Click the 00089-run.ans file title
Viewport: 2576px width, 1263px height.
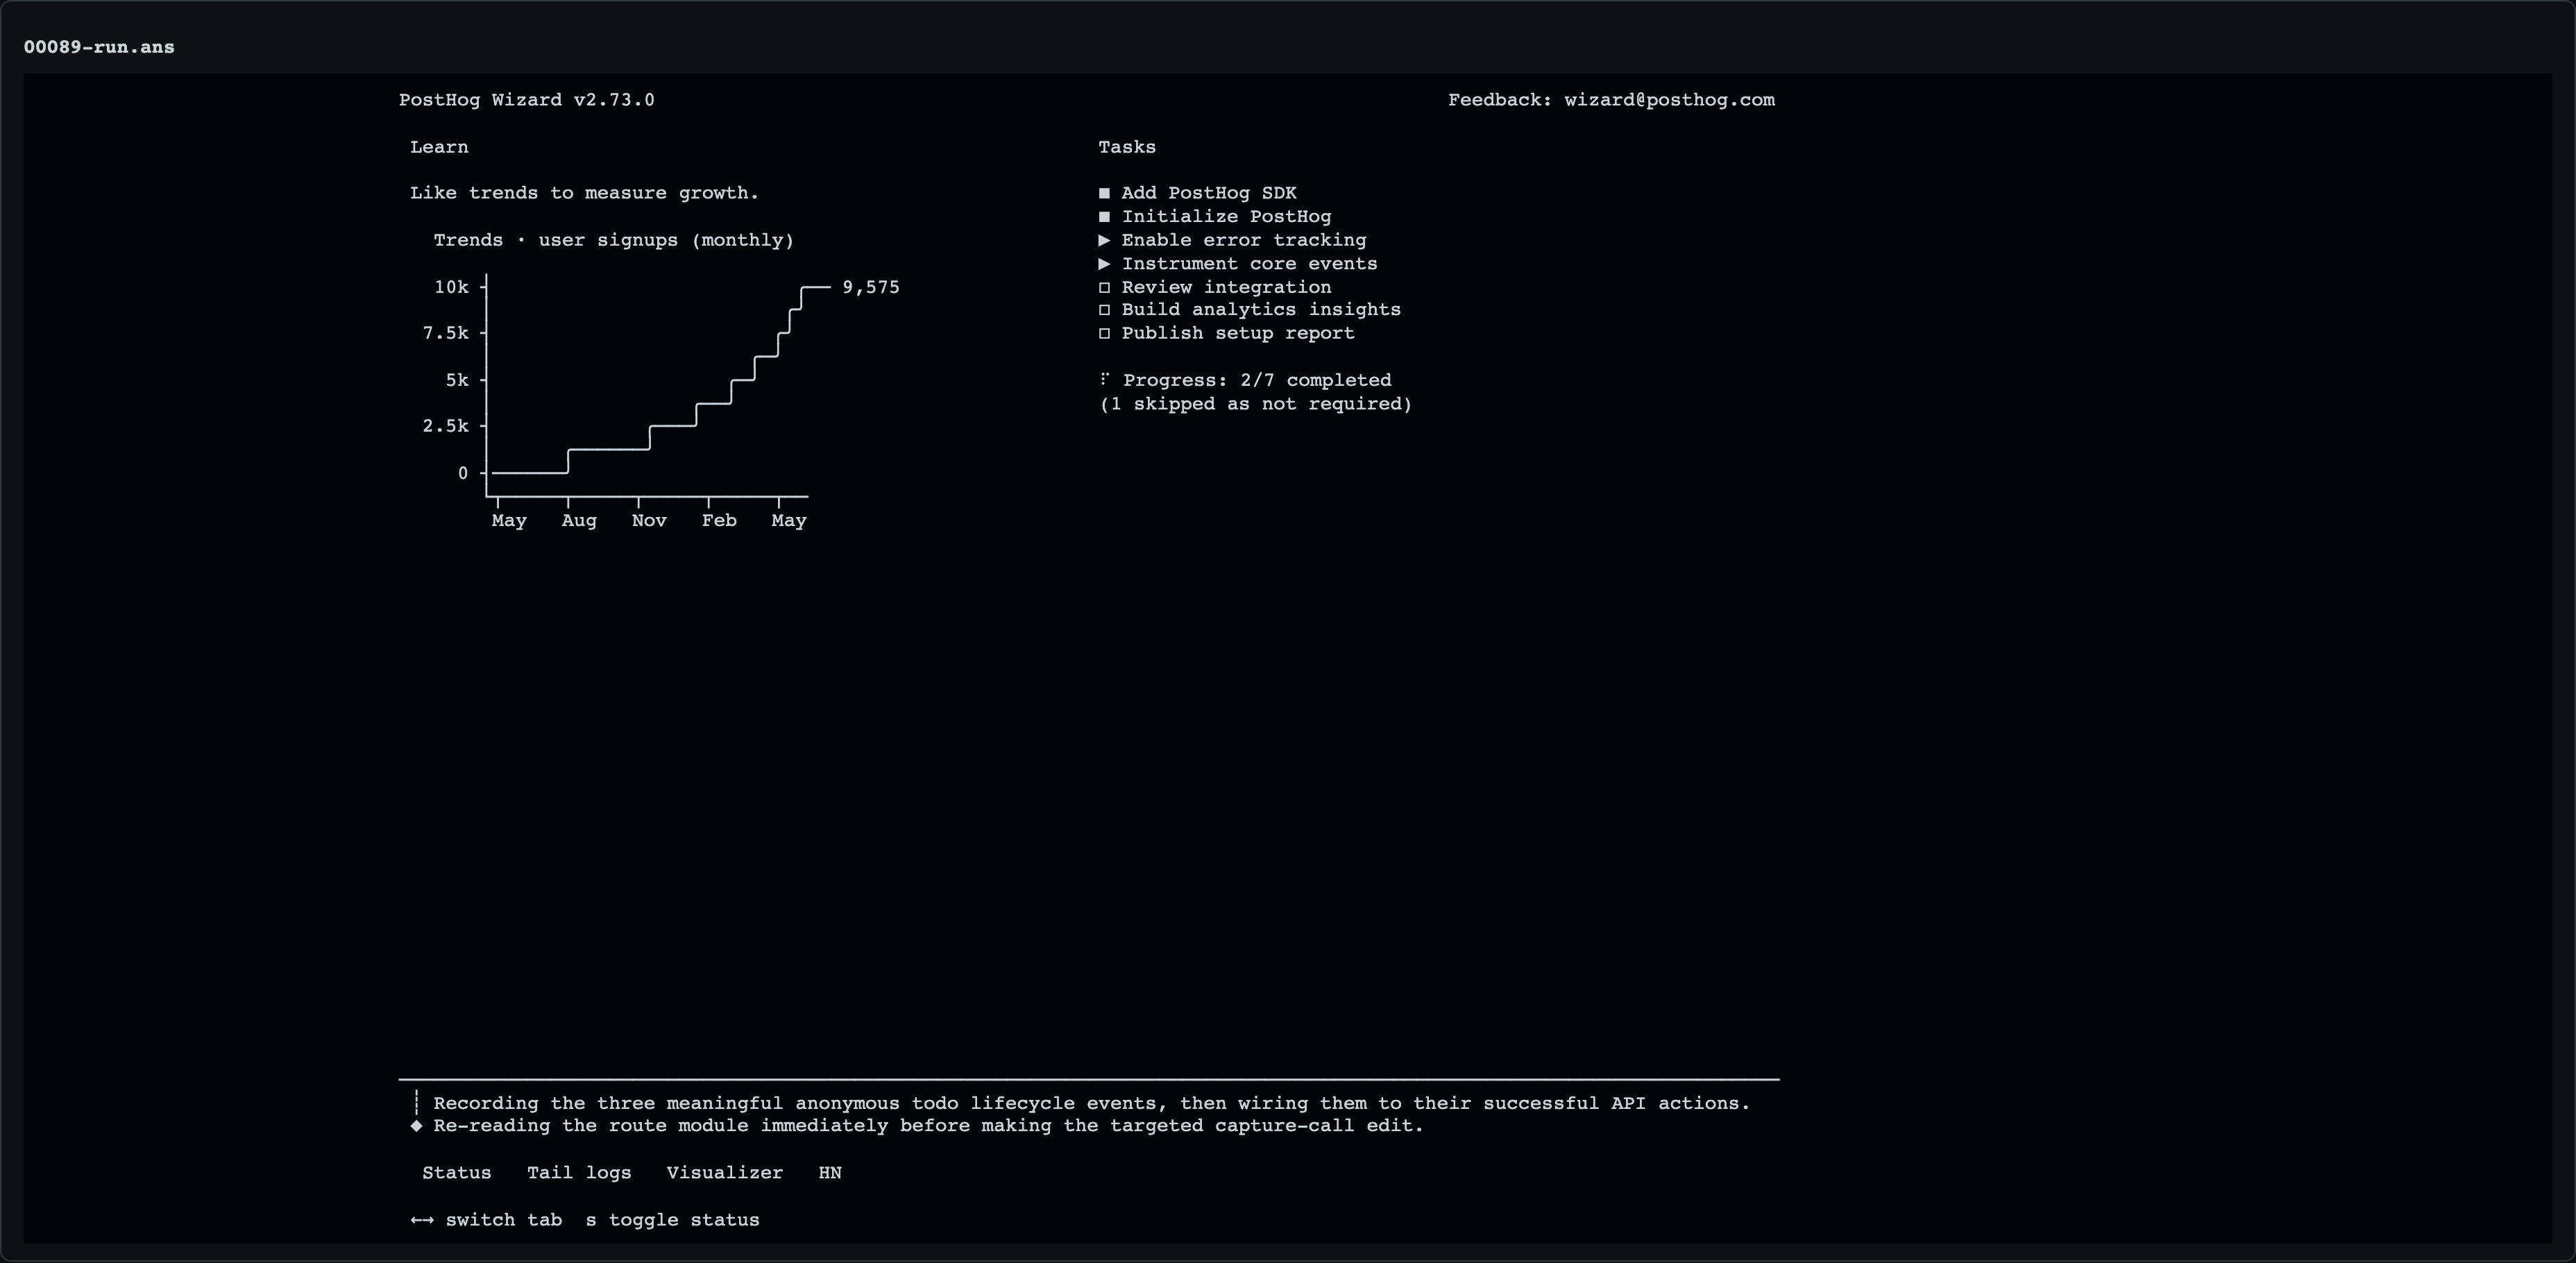[99, 47]
